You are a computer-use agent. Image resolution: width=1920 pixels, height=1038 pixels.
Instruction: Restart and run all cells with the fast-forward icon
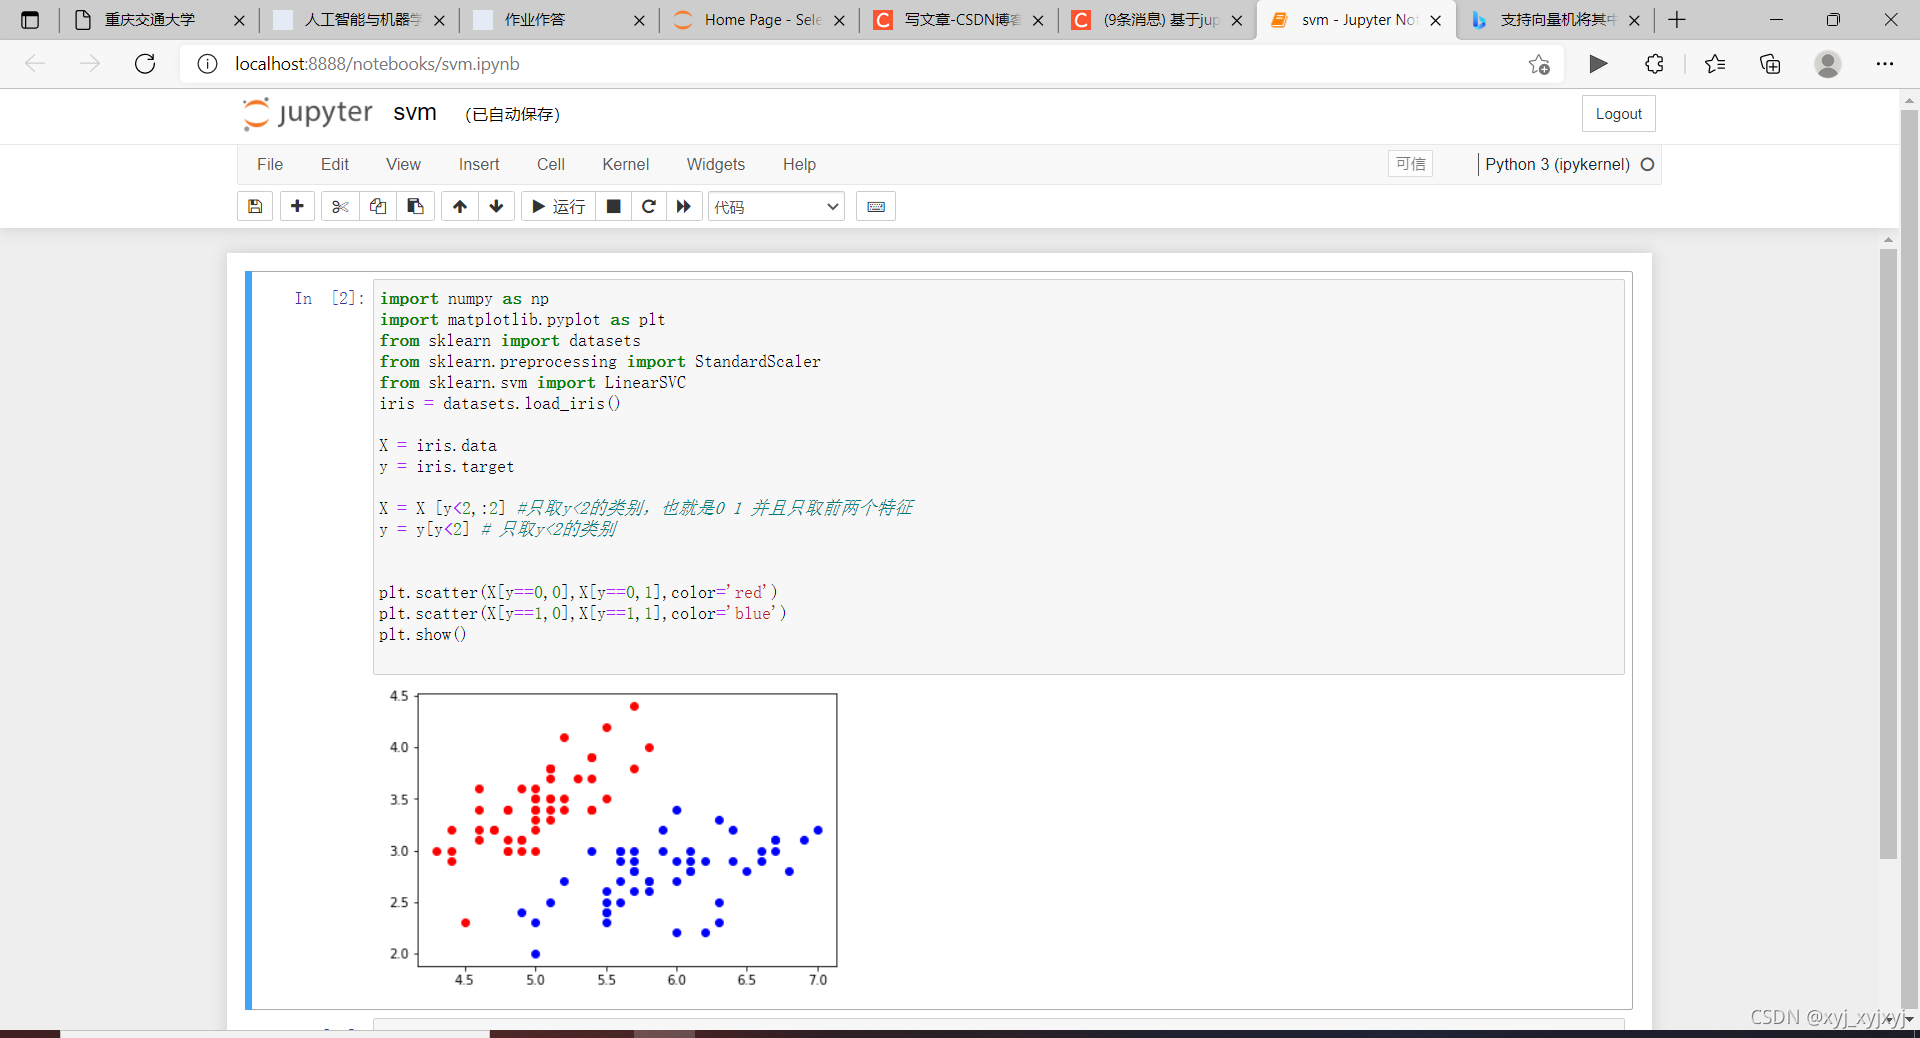coord(684,206)
